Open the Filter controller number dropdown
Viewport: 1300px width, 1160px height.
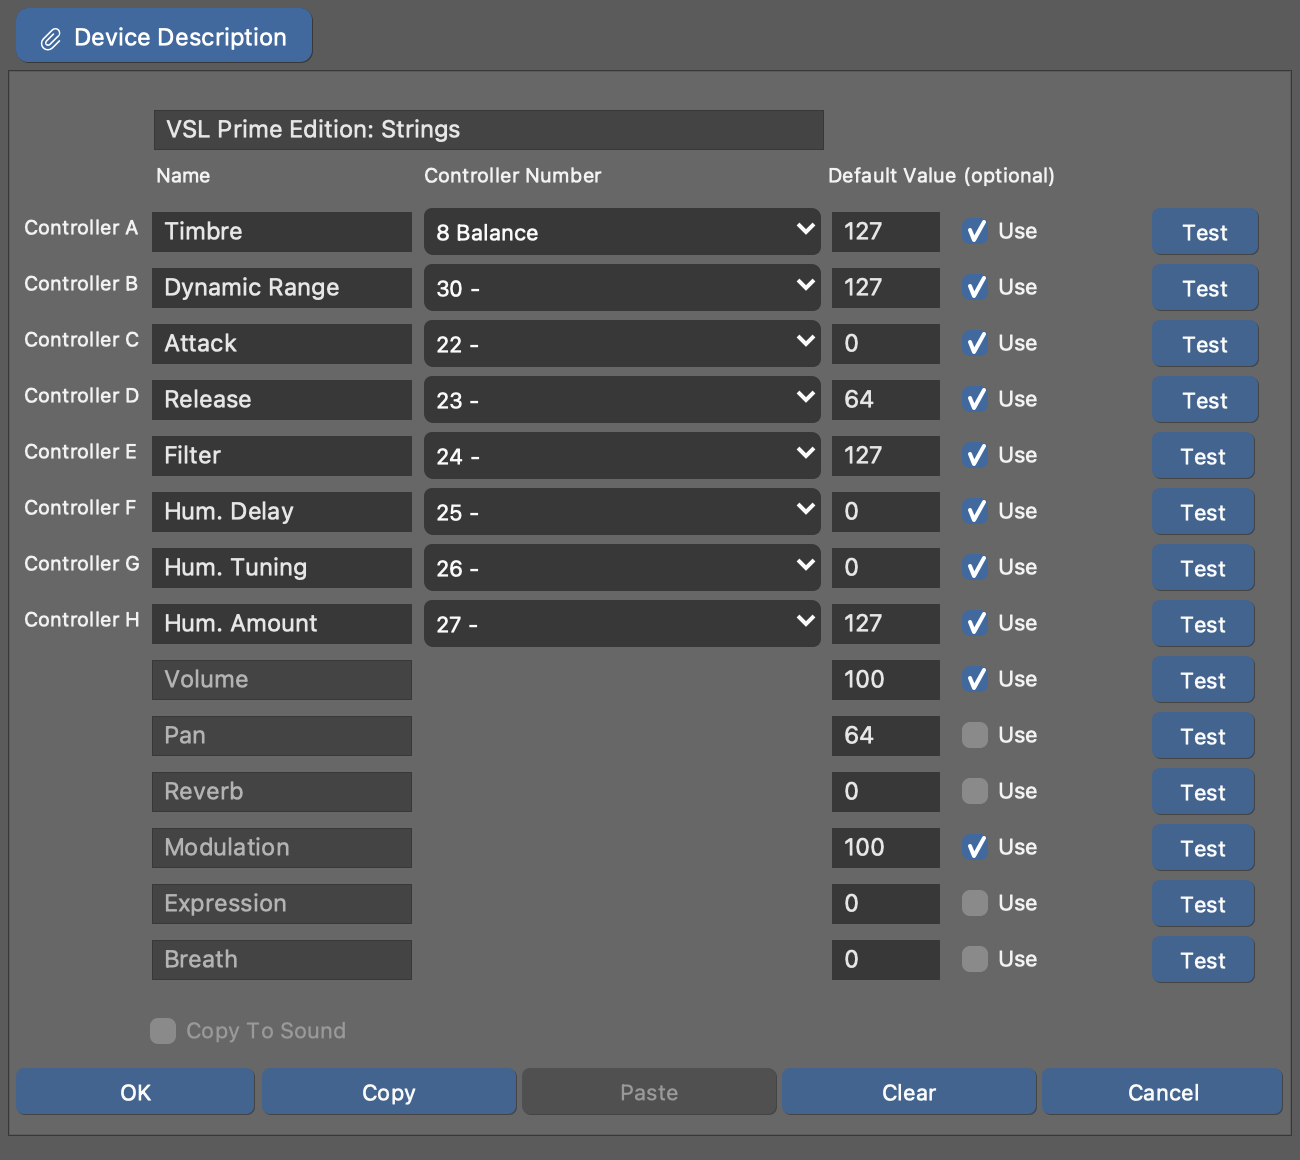coord(621,456)
